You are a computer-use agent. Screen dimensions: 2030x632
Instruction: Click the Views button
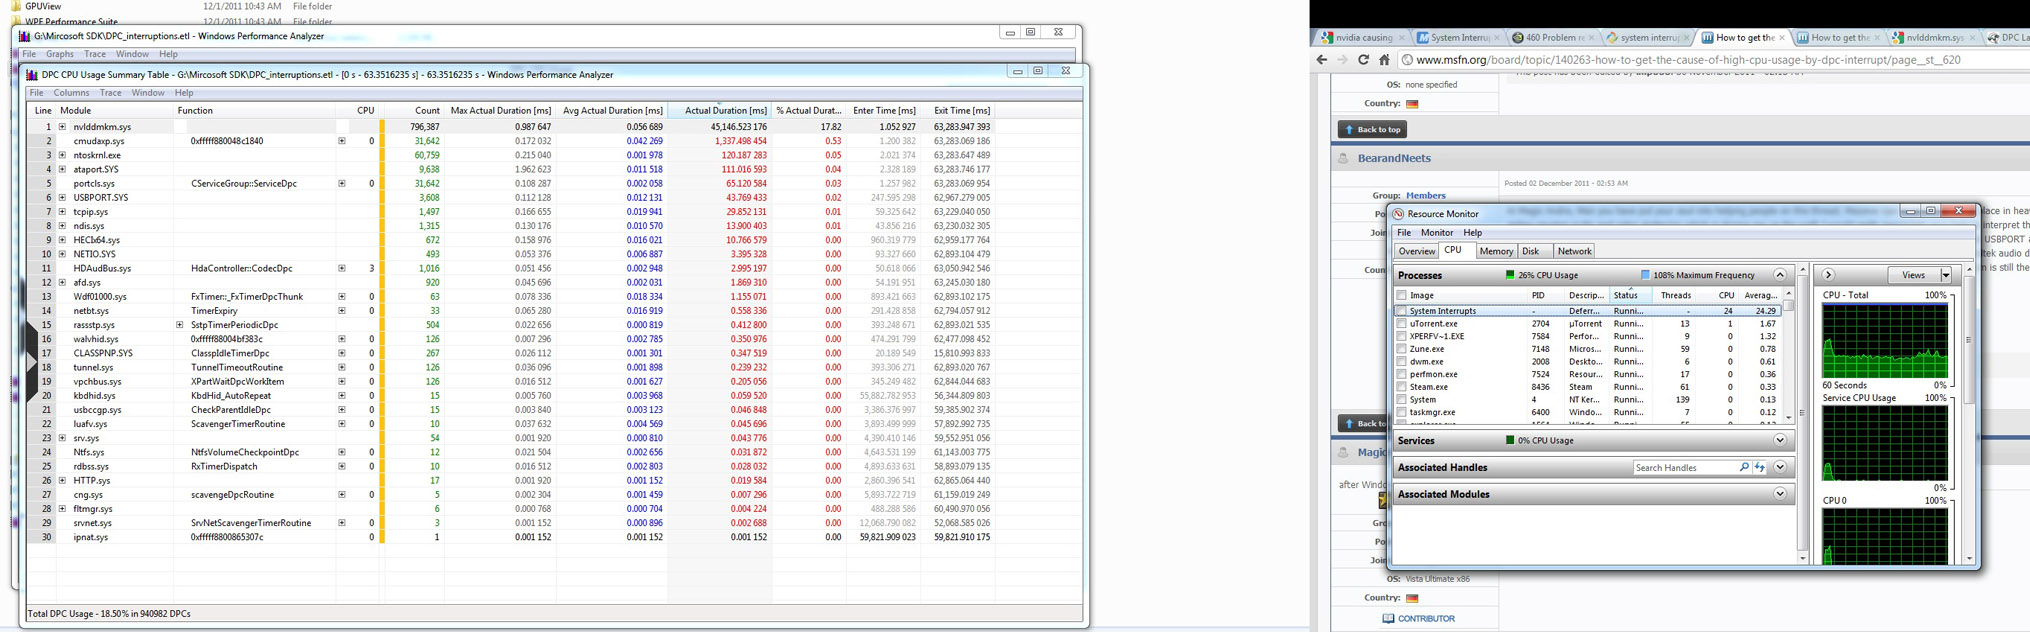pyautogui.click(x=1914, y=275)
